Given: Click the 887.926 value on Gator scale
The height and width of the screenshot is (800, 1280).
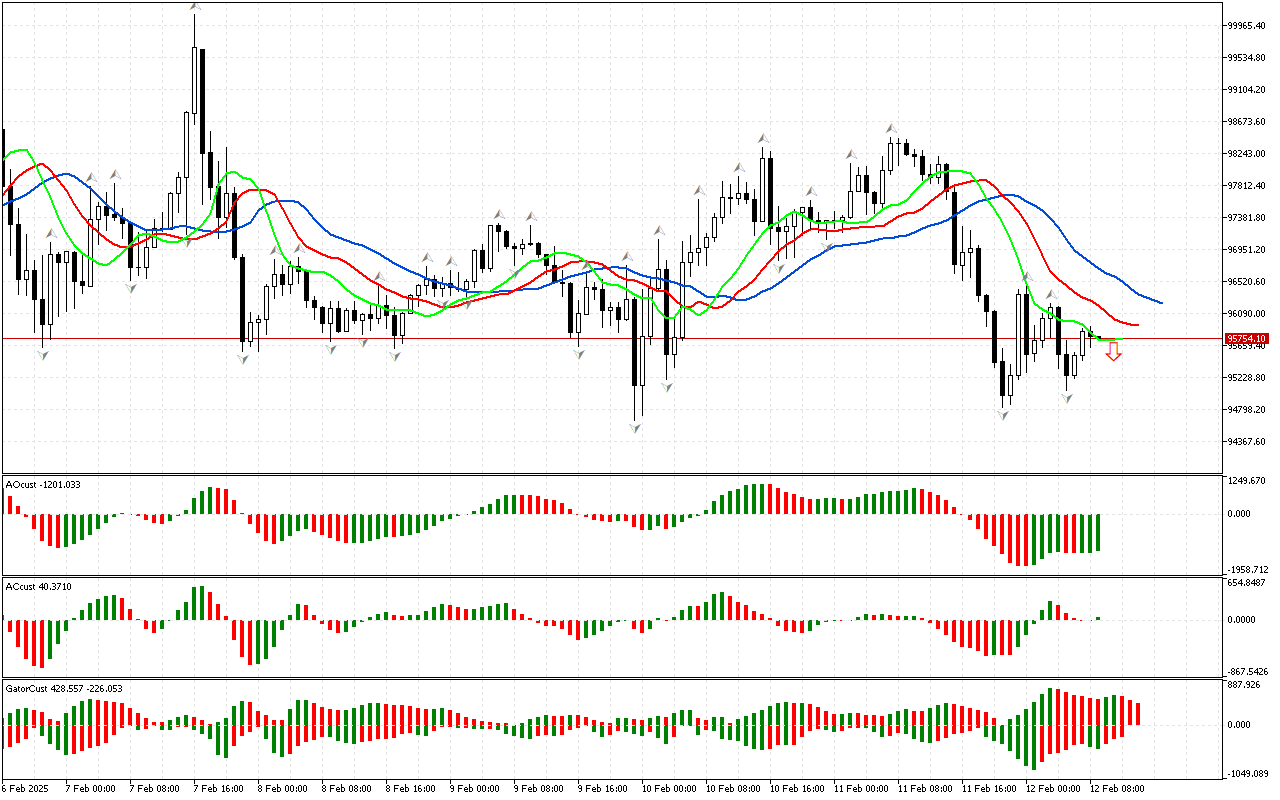Looking at the screenshot, I should (1245, 685).
